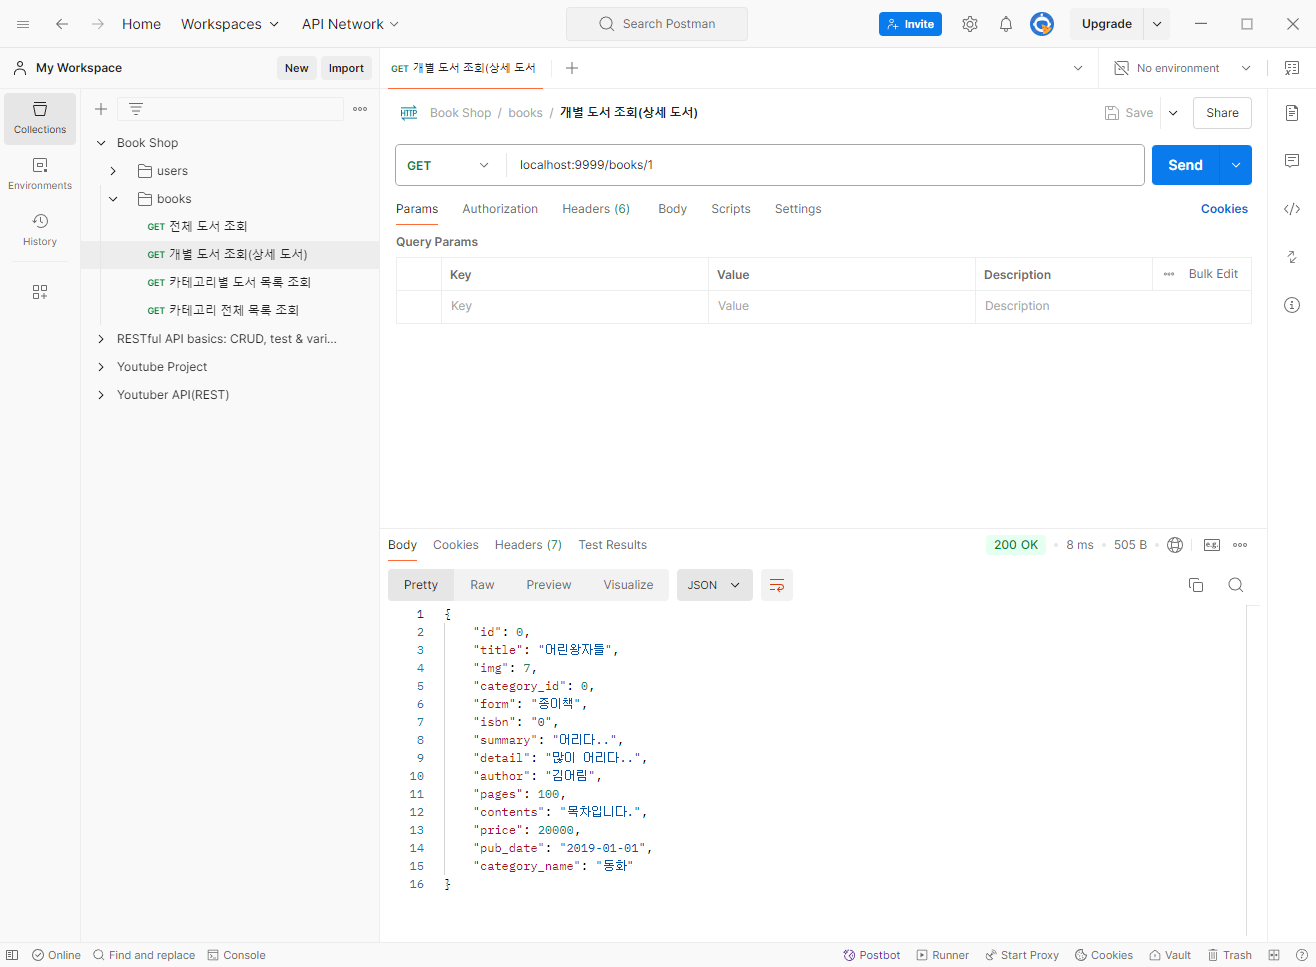Switch to Headers (6) request tab

pos(596,209)
